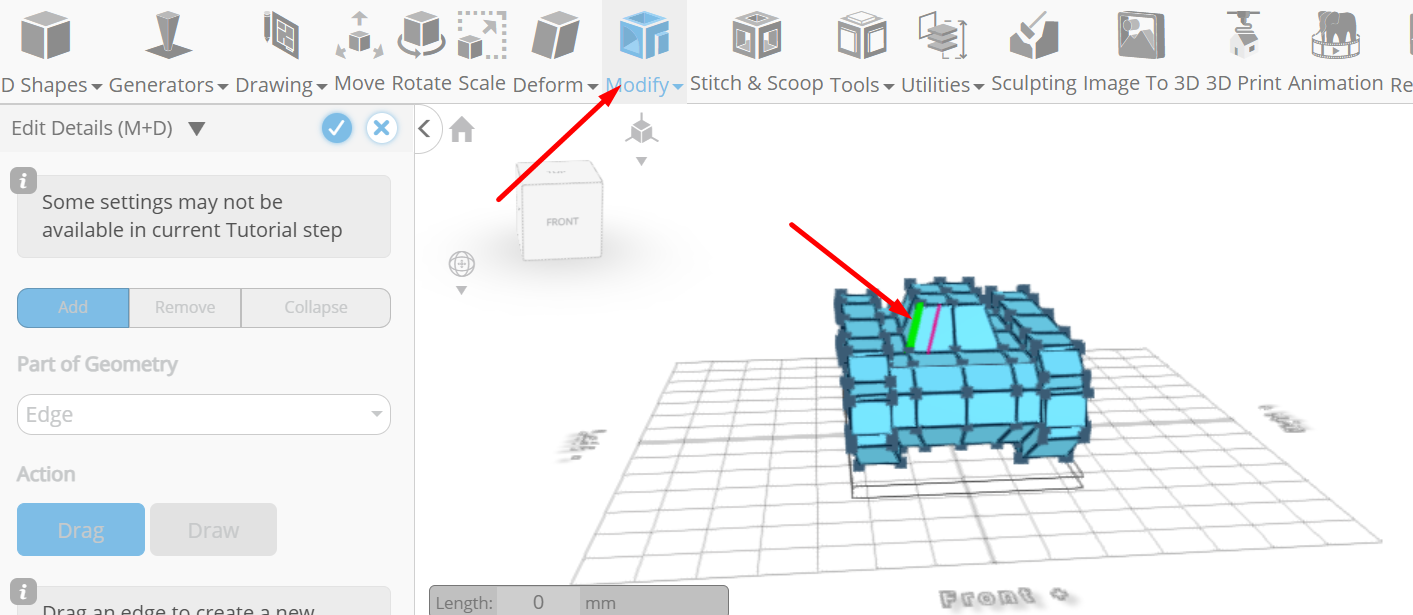The image size is (1413, 615).
Task: Click the Sculpting label in toolbar
Action: pyautogui.click(x=1034, y=84)
